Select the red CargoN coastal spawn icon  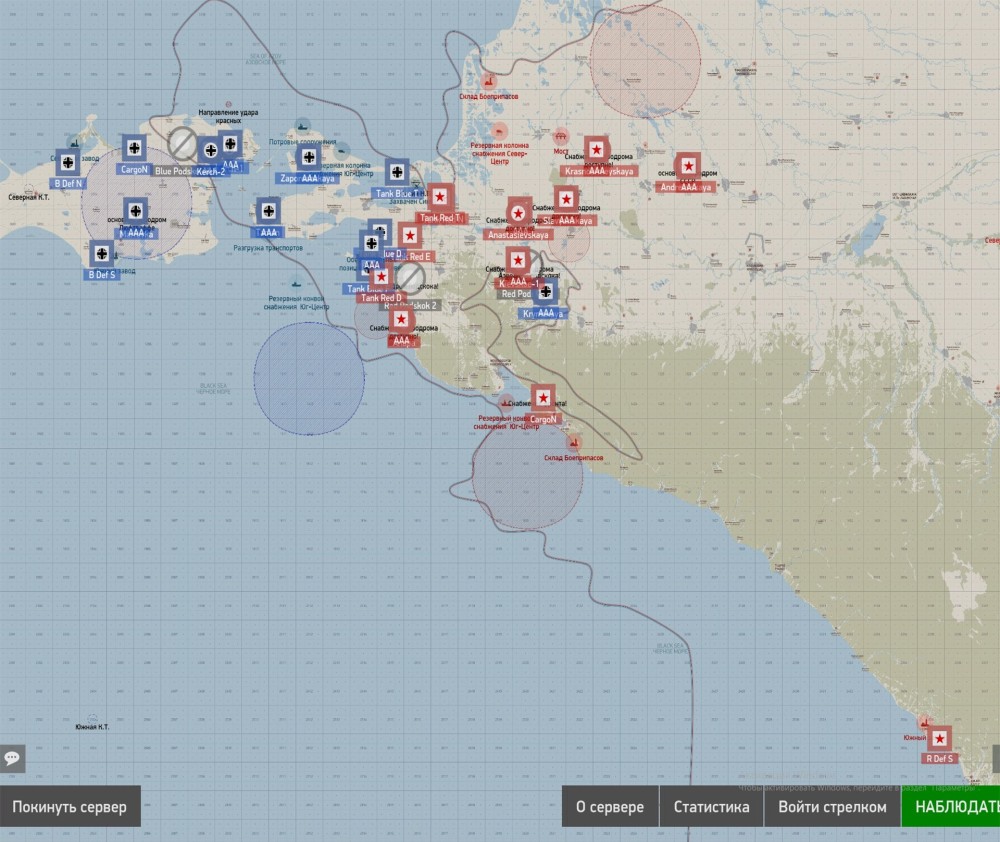[543, 399]
